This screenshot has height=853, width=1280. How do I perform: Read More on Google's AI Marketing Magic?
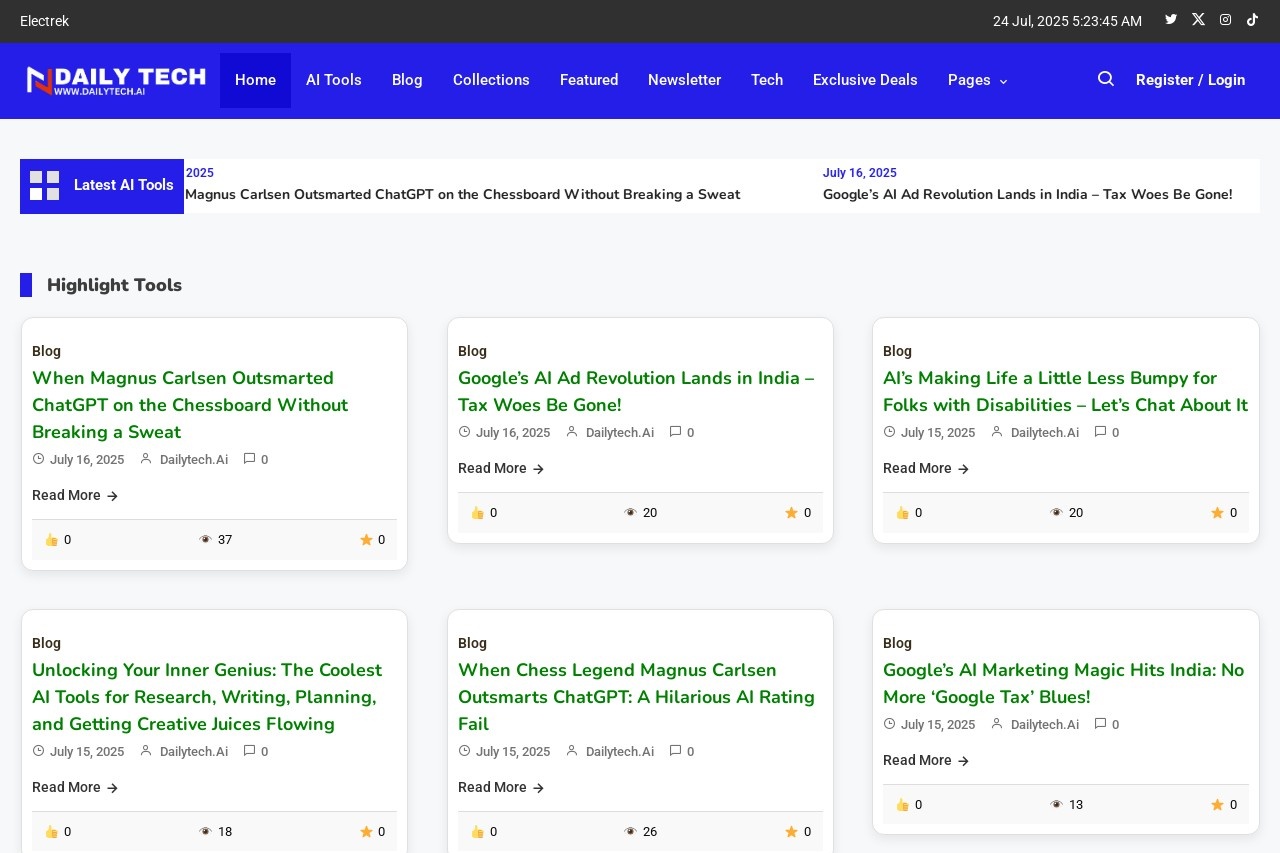coord(926,760)
